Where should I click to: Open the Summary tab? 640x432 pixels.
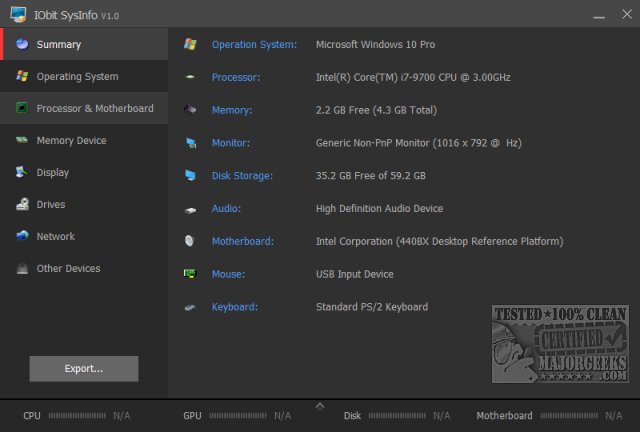click(59, 44)
